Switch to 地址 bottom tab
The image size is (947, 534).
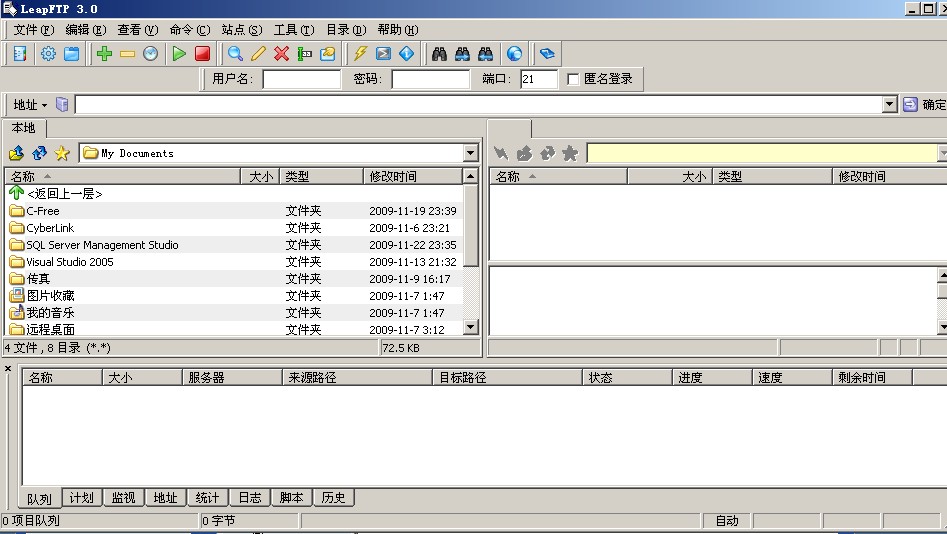click(x=165, y=497)
